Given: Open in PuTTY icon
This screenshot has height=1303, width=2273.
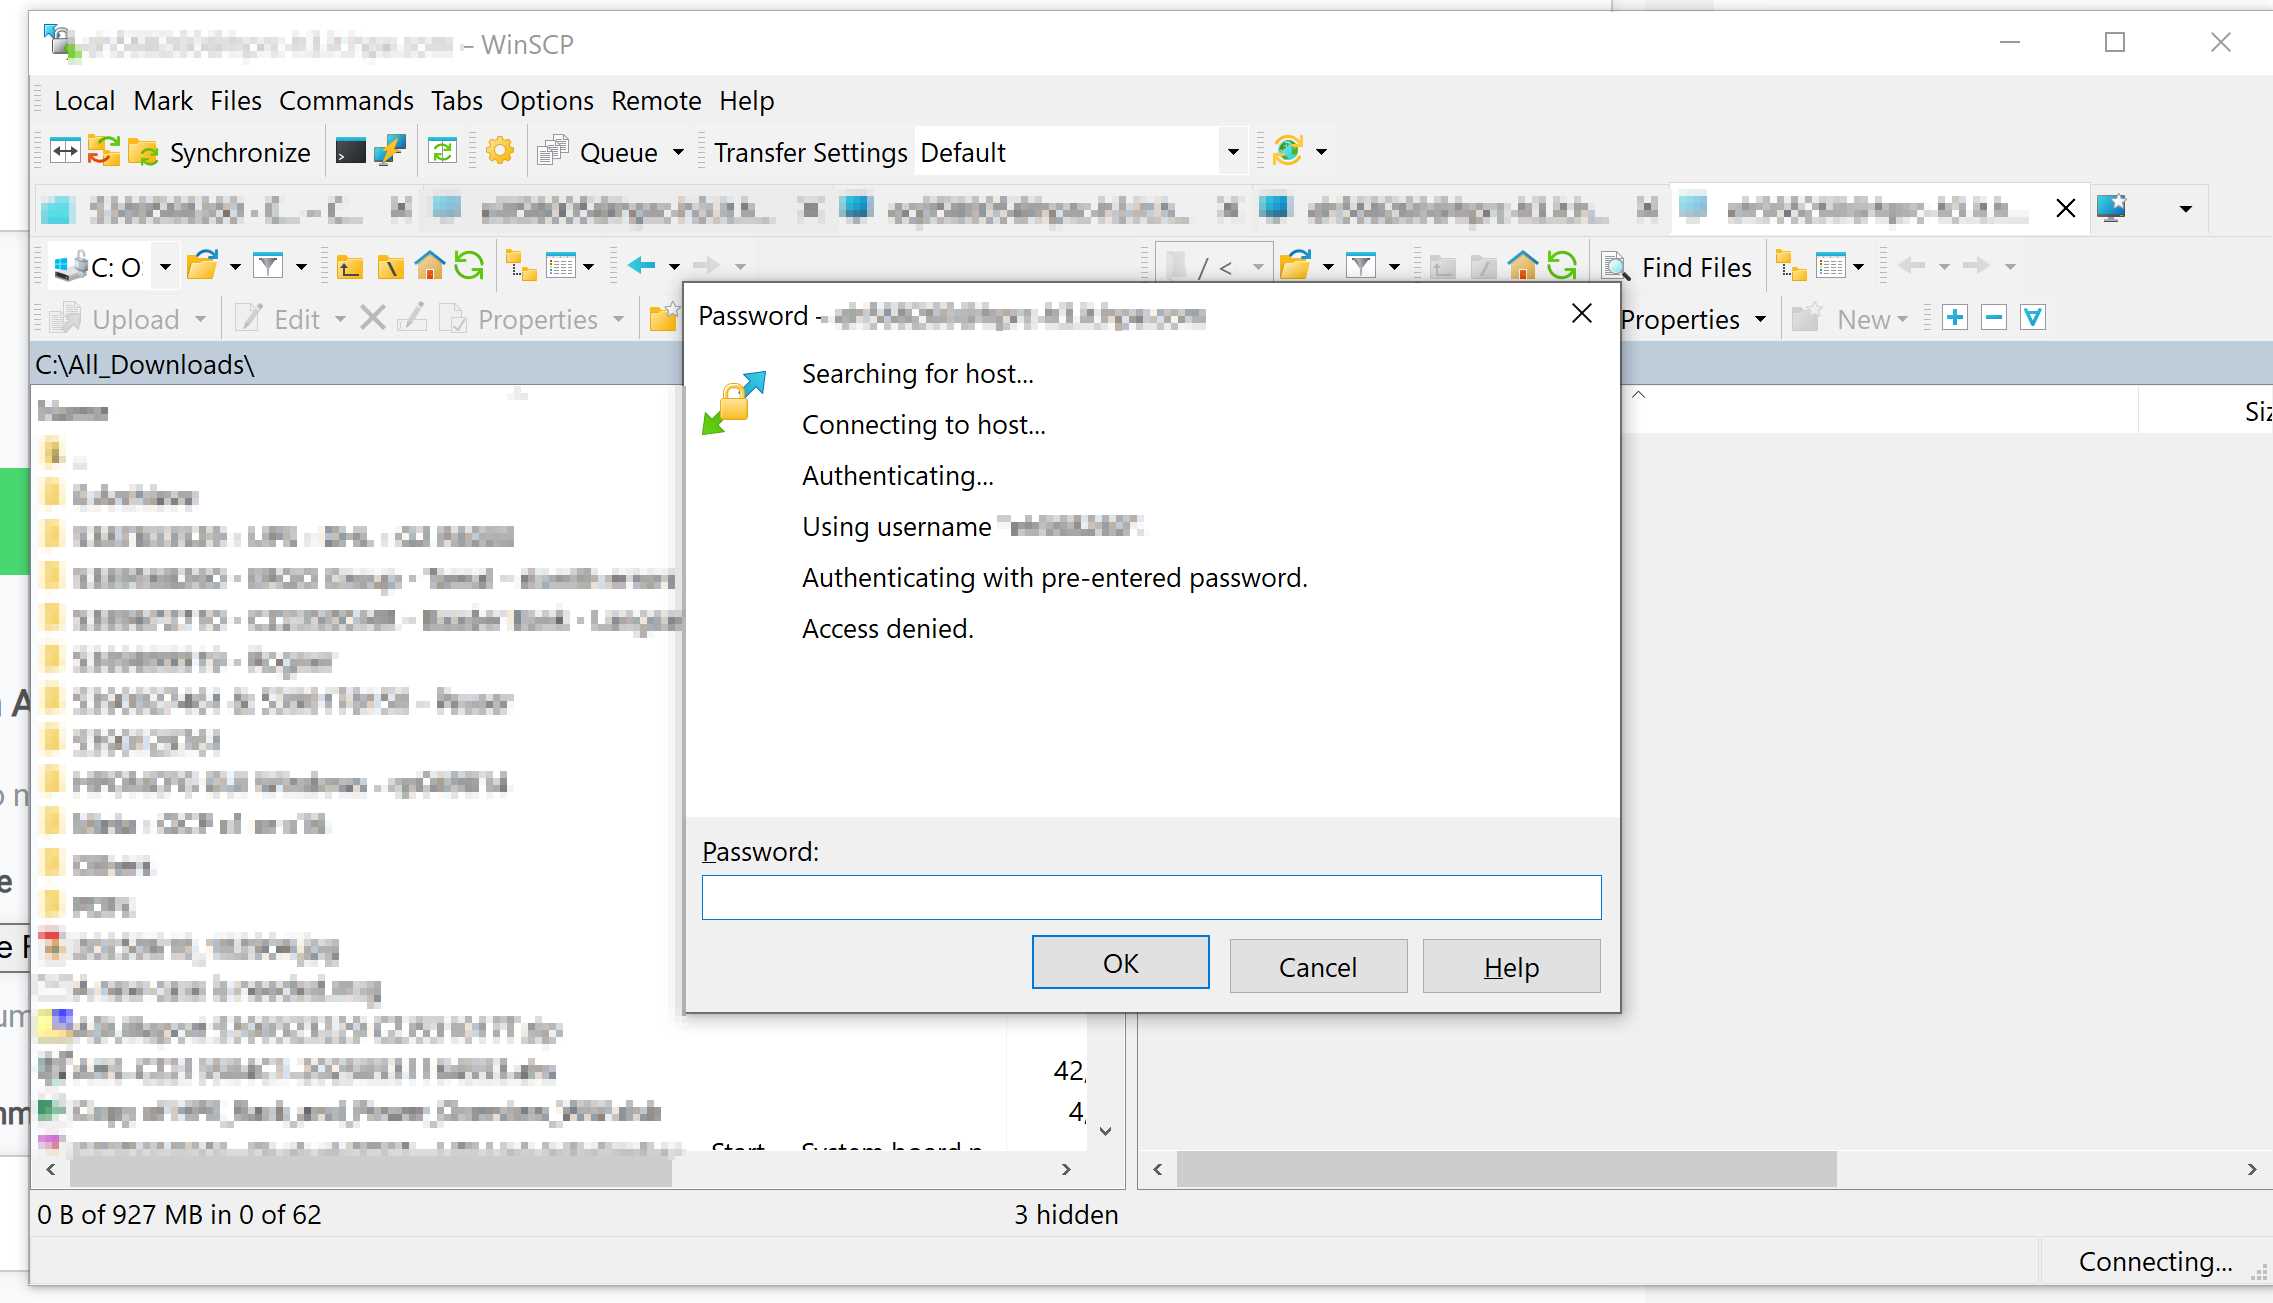Looking at the screenshot, I should pos(389,152).
